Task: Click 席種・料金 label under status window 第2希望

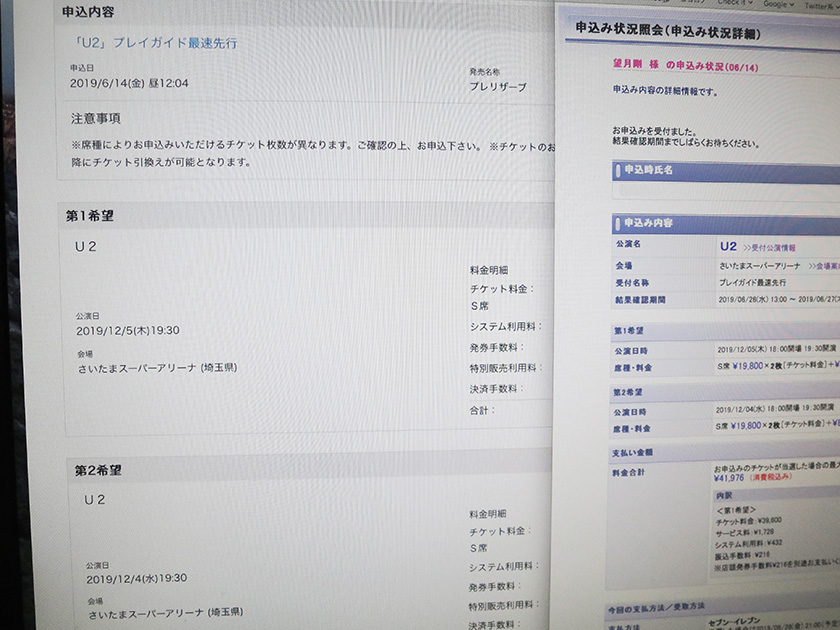Action: 631,429
